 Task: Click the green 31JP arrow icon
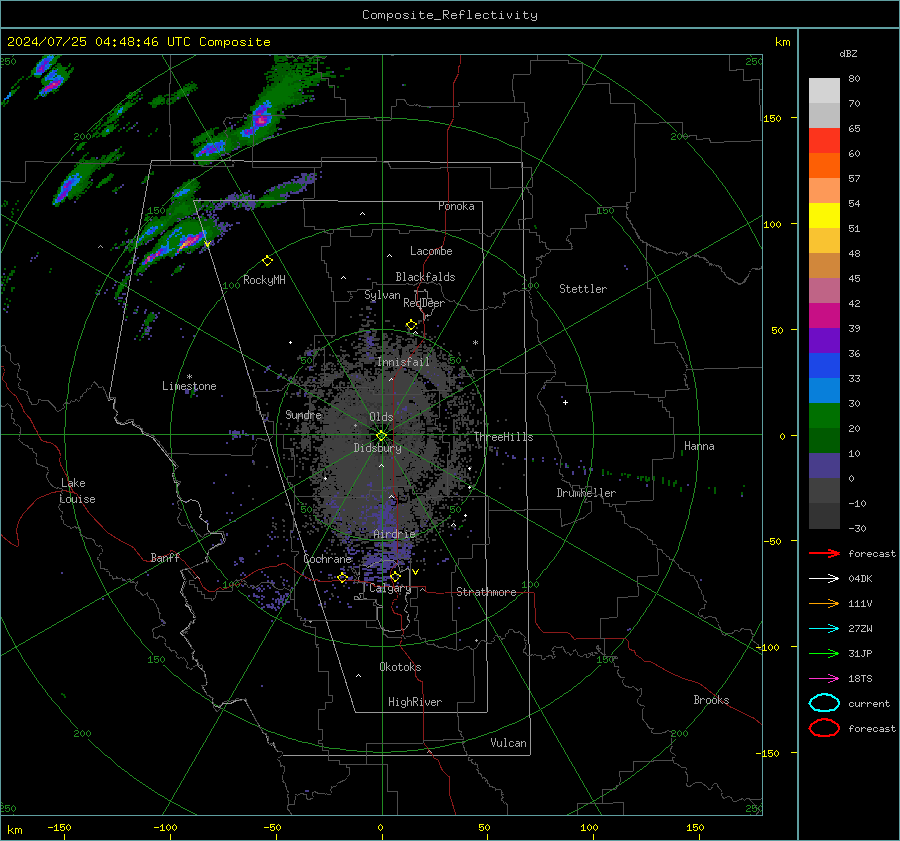pyautogui.click(x=824, y=653)
